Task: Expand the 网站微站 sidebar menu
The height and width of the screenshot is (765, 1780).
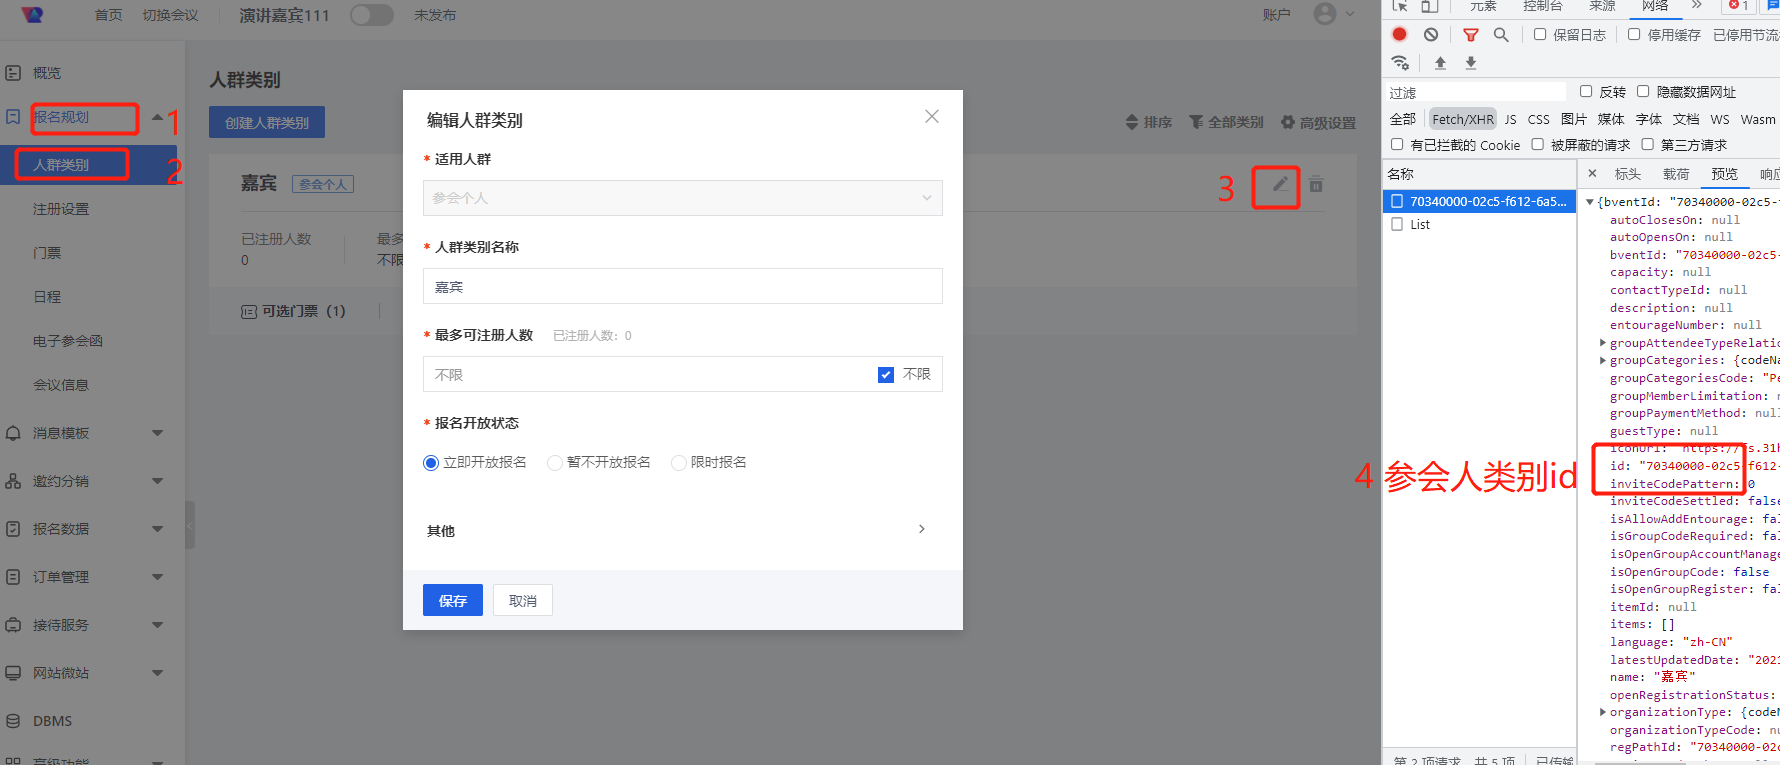Action: [x=157, y=673]
